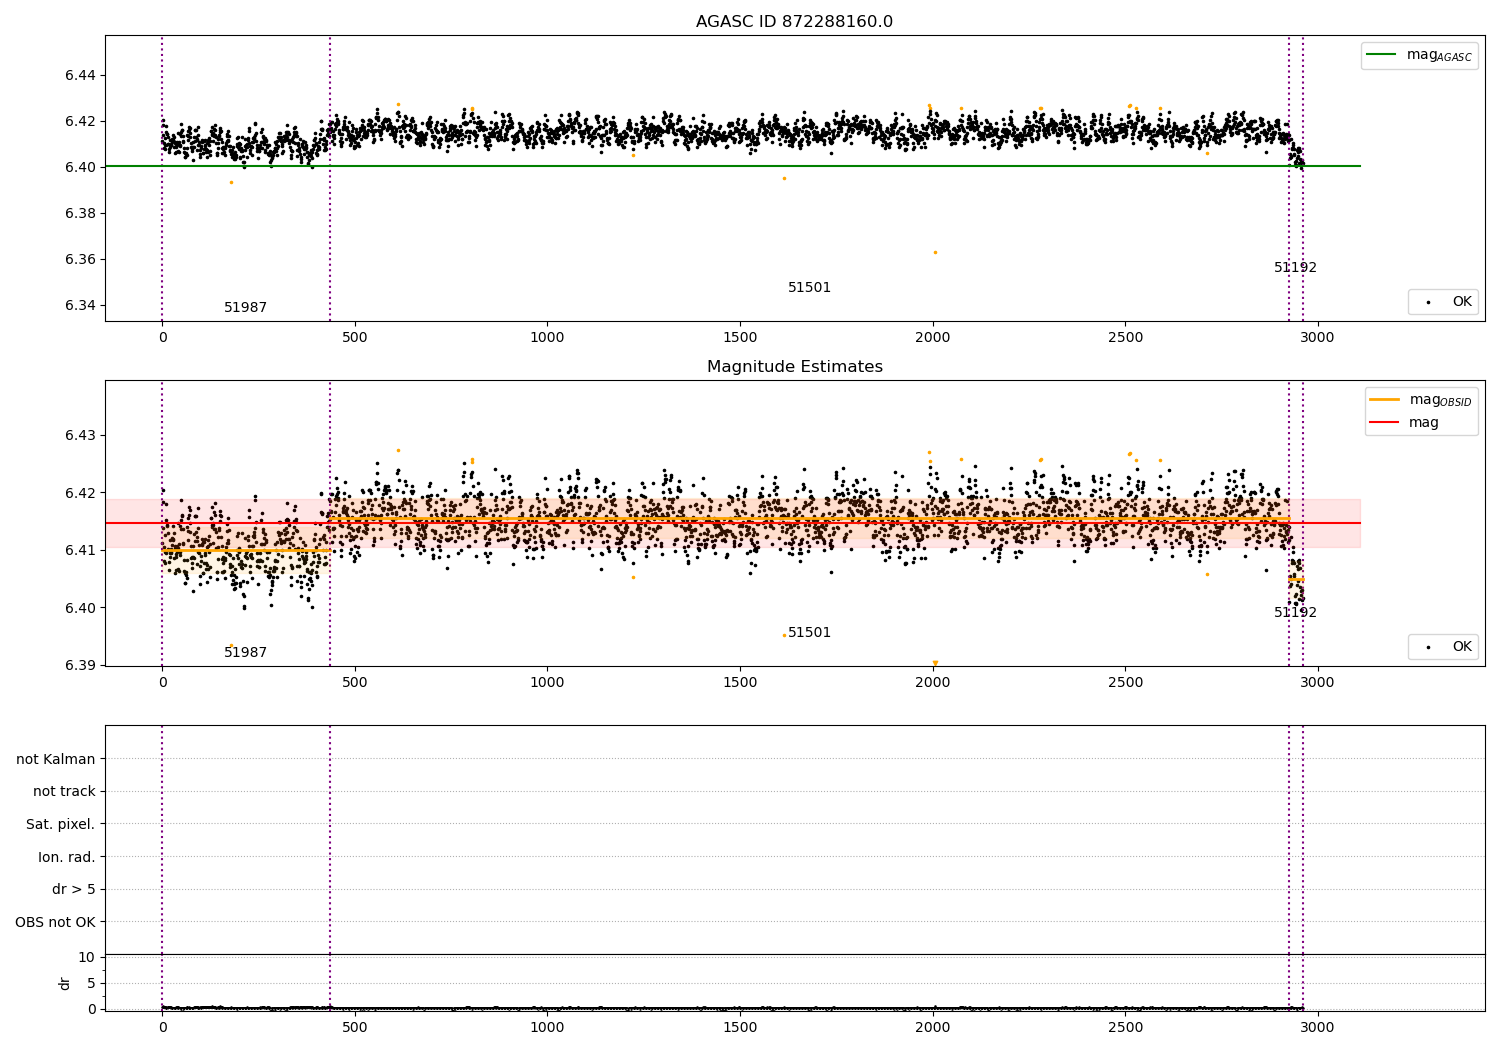The width and height of the screenshot is (1500, 1050).
Task: Click the 'OBS not OK' row label
Action: [x=56, y=923]
